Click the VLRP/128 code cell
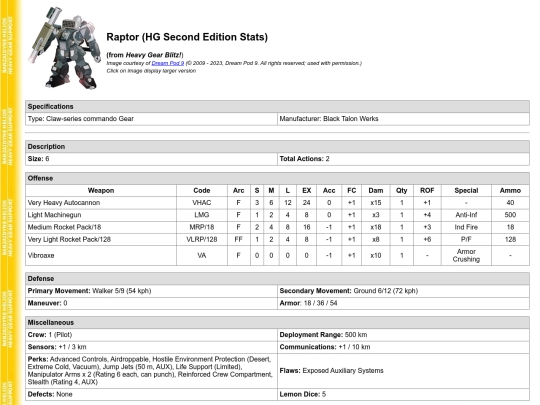 point(202,239)
